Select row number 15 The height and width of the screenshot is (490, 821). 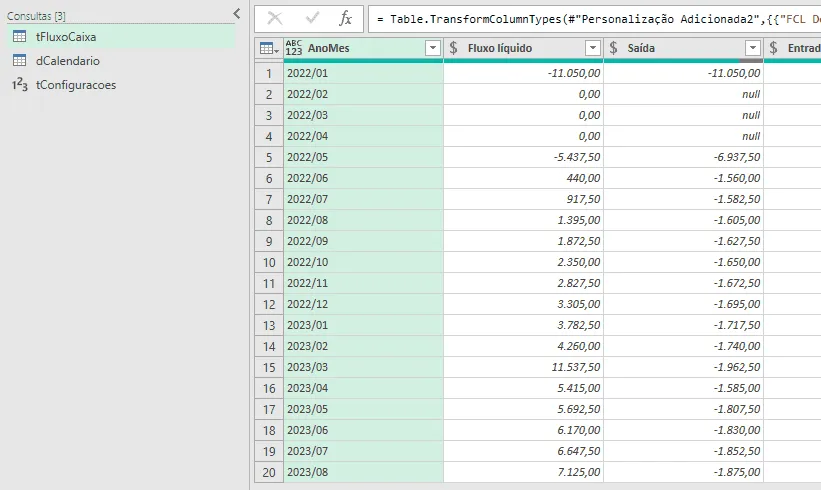[269, 367]
